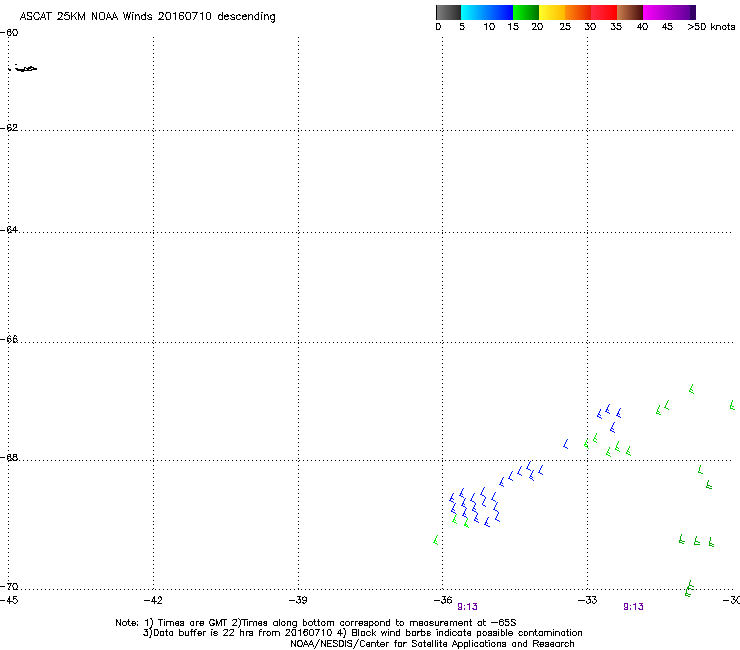Click the lone blue wind barb just below -68 line
The width and height of the screenshot is (740, 650).
point(566,444)
